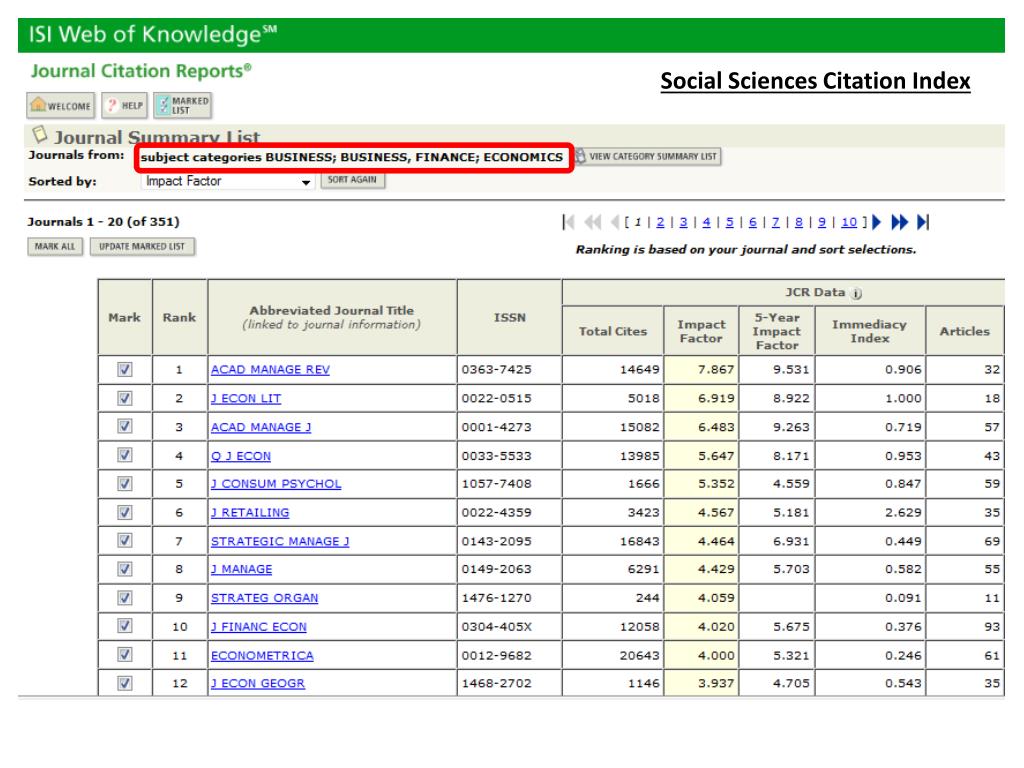The width and height of the screenshot is (1024, 768).
Task: Open page 6 of results
Action: [752, 223]
